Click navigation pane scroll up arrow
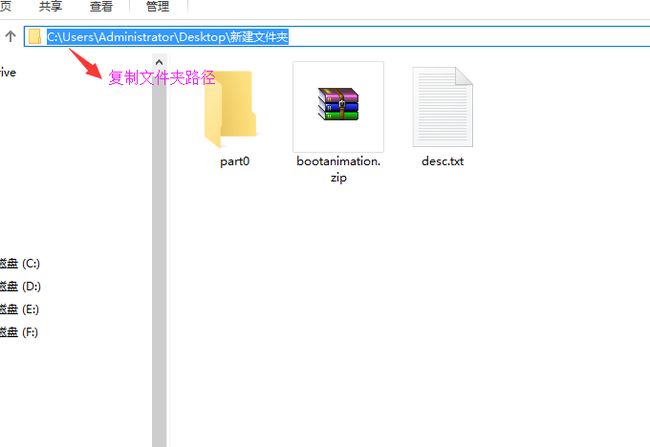 click(x=158, y=63)
